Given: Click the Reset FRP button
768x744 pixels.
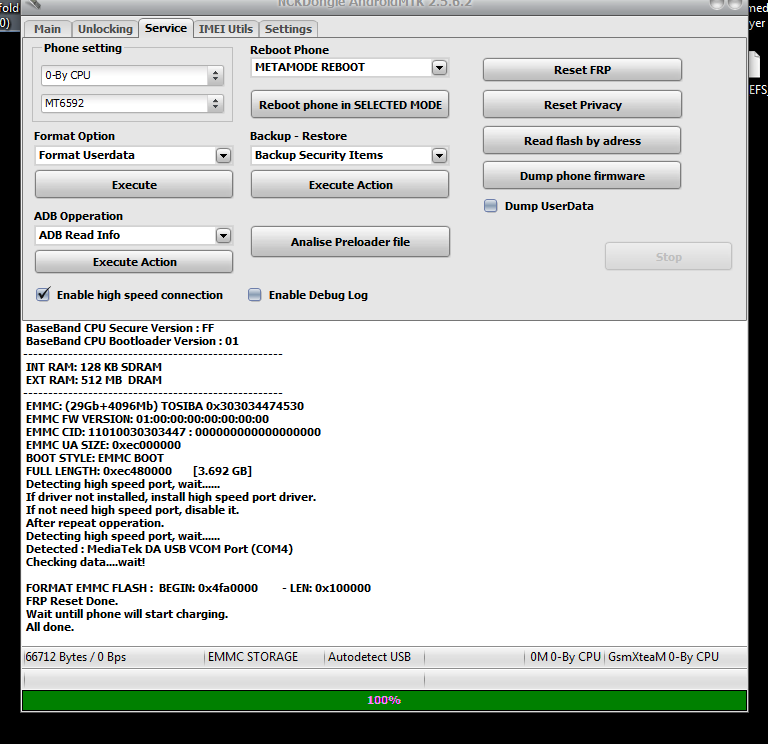Looking at the screenshot, I should [x=582, y=70].
